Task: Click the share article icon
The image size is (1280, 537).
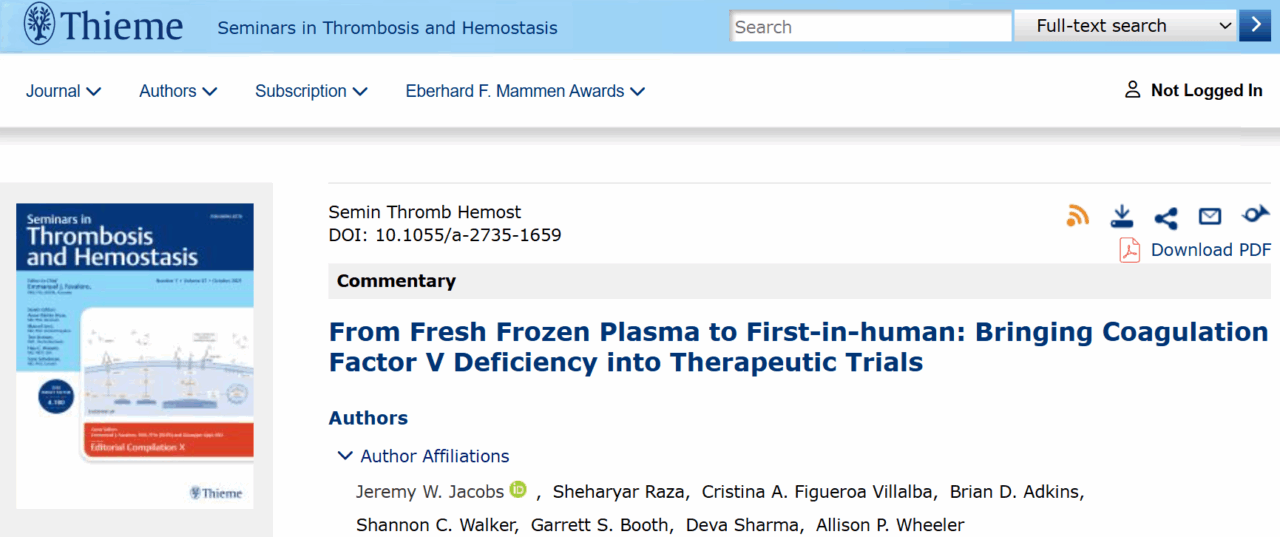Action: (x=1165, y=217)
